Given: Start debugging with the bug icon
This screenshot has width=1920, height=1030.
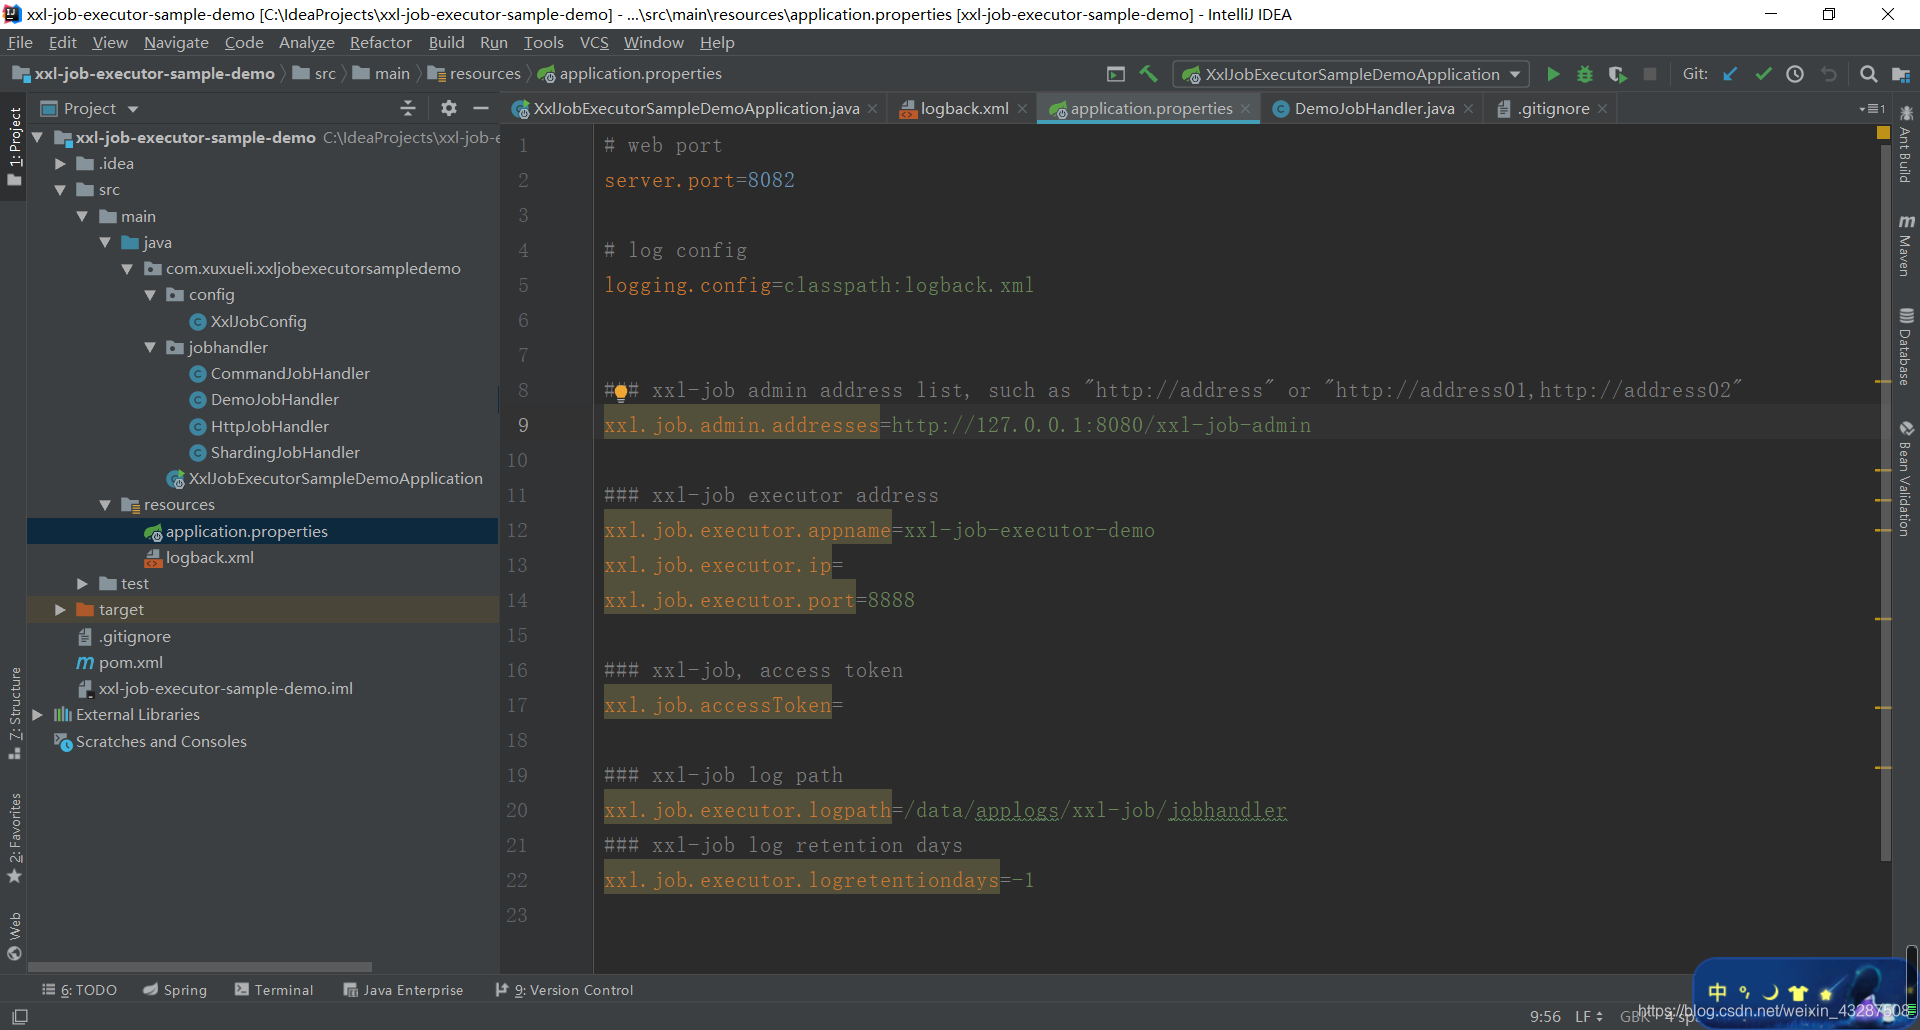Looking at the screenshot, I should [x=1585, y=74].
